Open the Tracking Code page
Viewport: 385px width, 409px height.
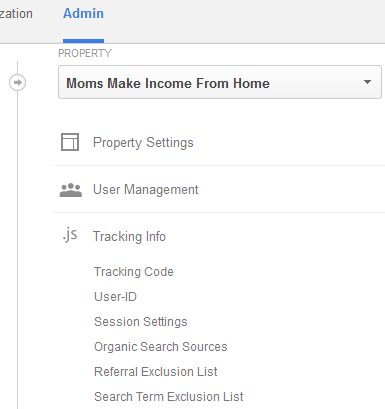(x=134, y=272)
